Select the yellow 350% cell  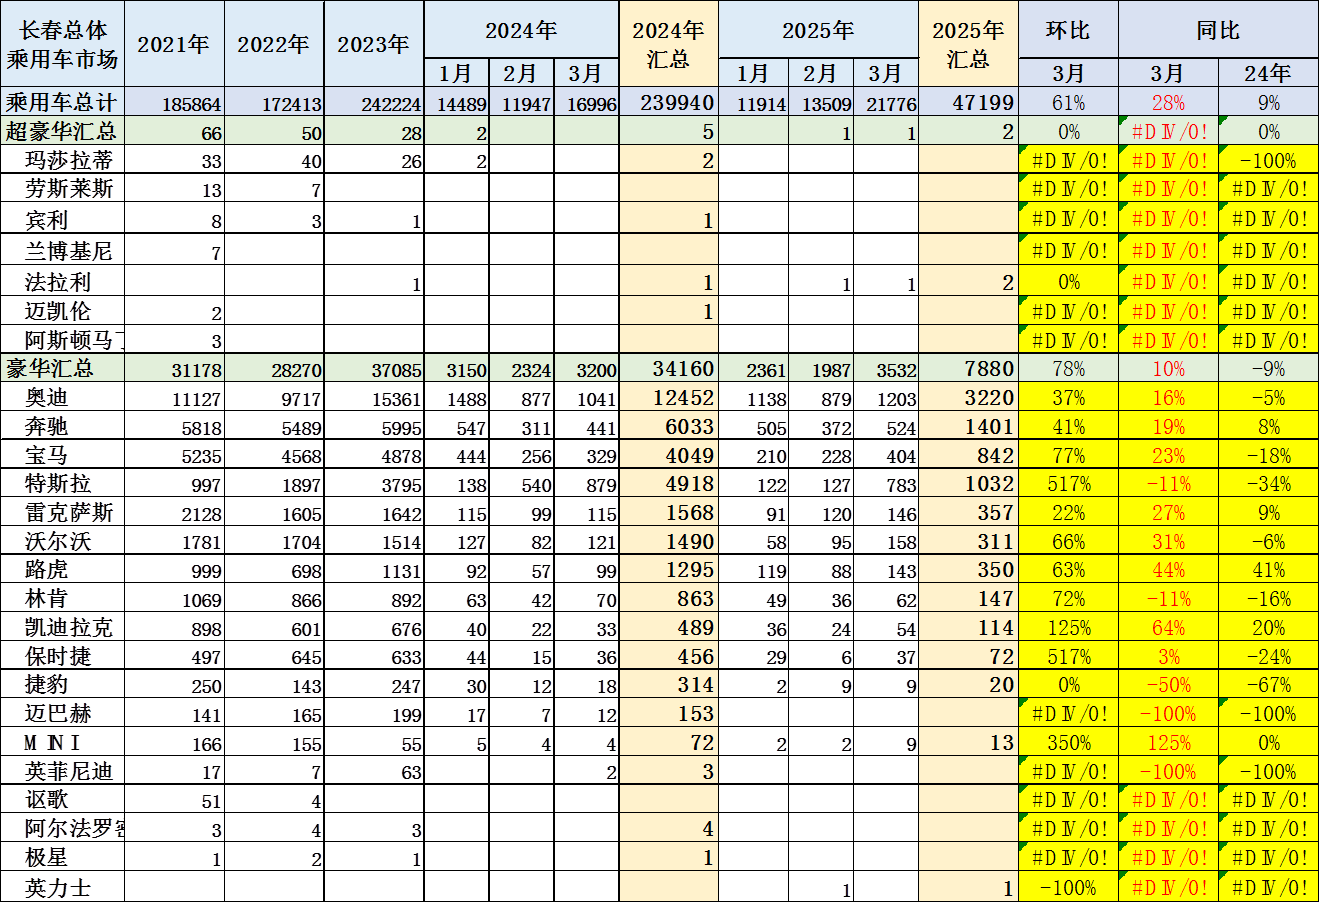pos(1068,743)
